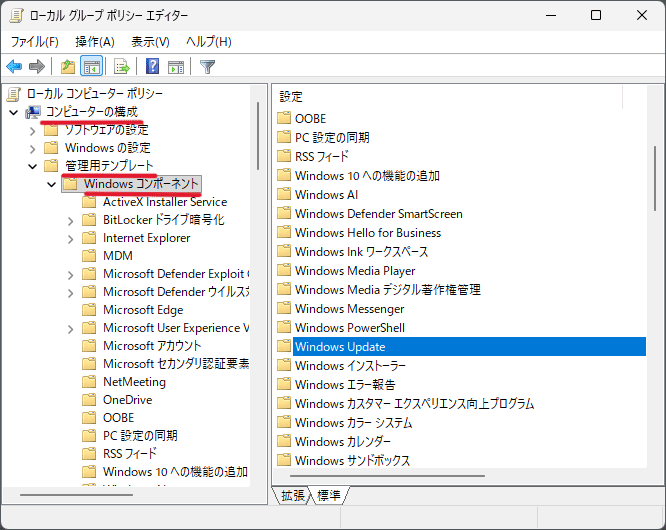Click the Windows カレンダー folder icon
This screenshot has width=666, height=530.
pos(284,442)
